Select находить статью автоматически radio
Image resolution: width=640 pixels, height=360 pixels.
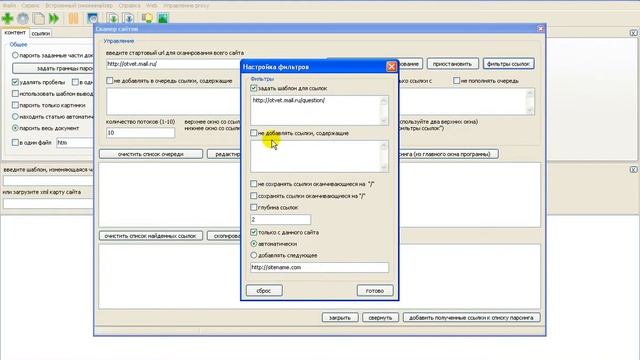(x=15, y=116)
